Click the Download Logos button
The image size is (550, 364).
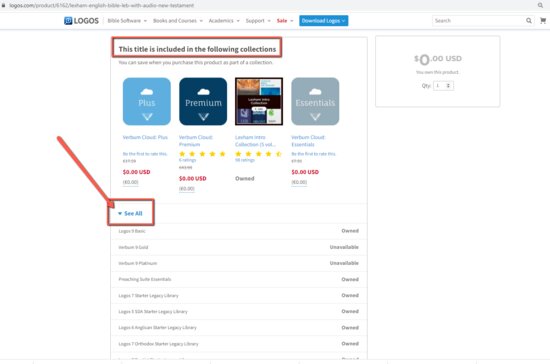click(323, 21)
